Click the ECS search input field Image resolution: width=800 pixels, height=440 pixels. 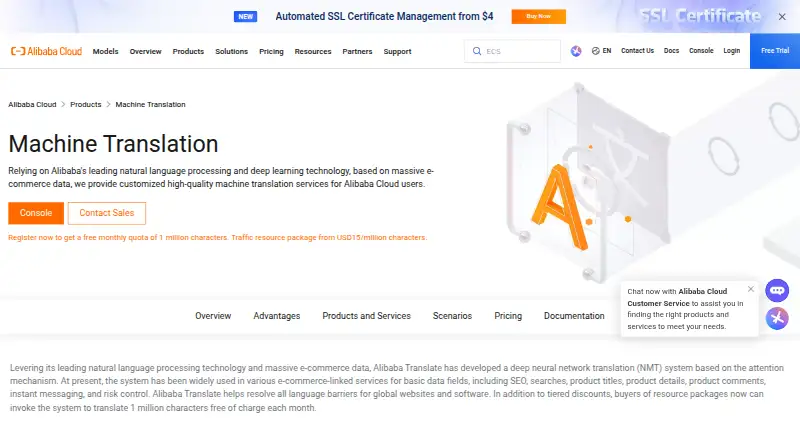(x=512, y=51)
